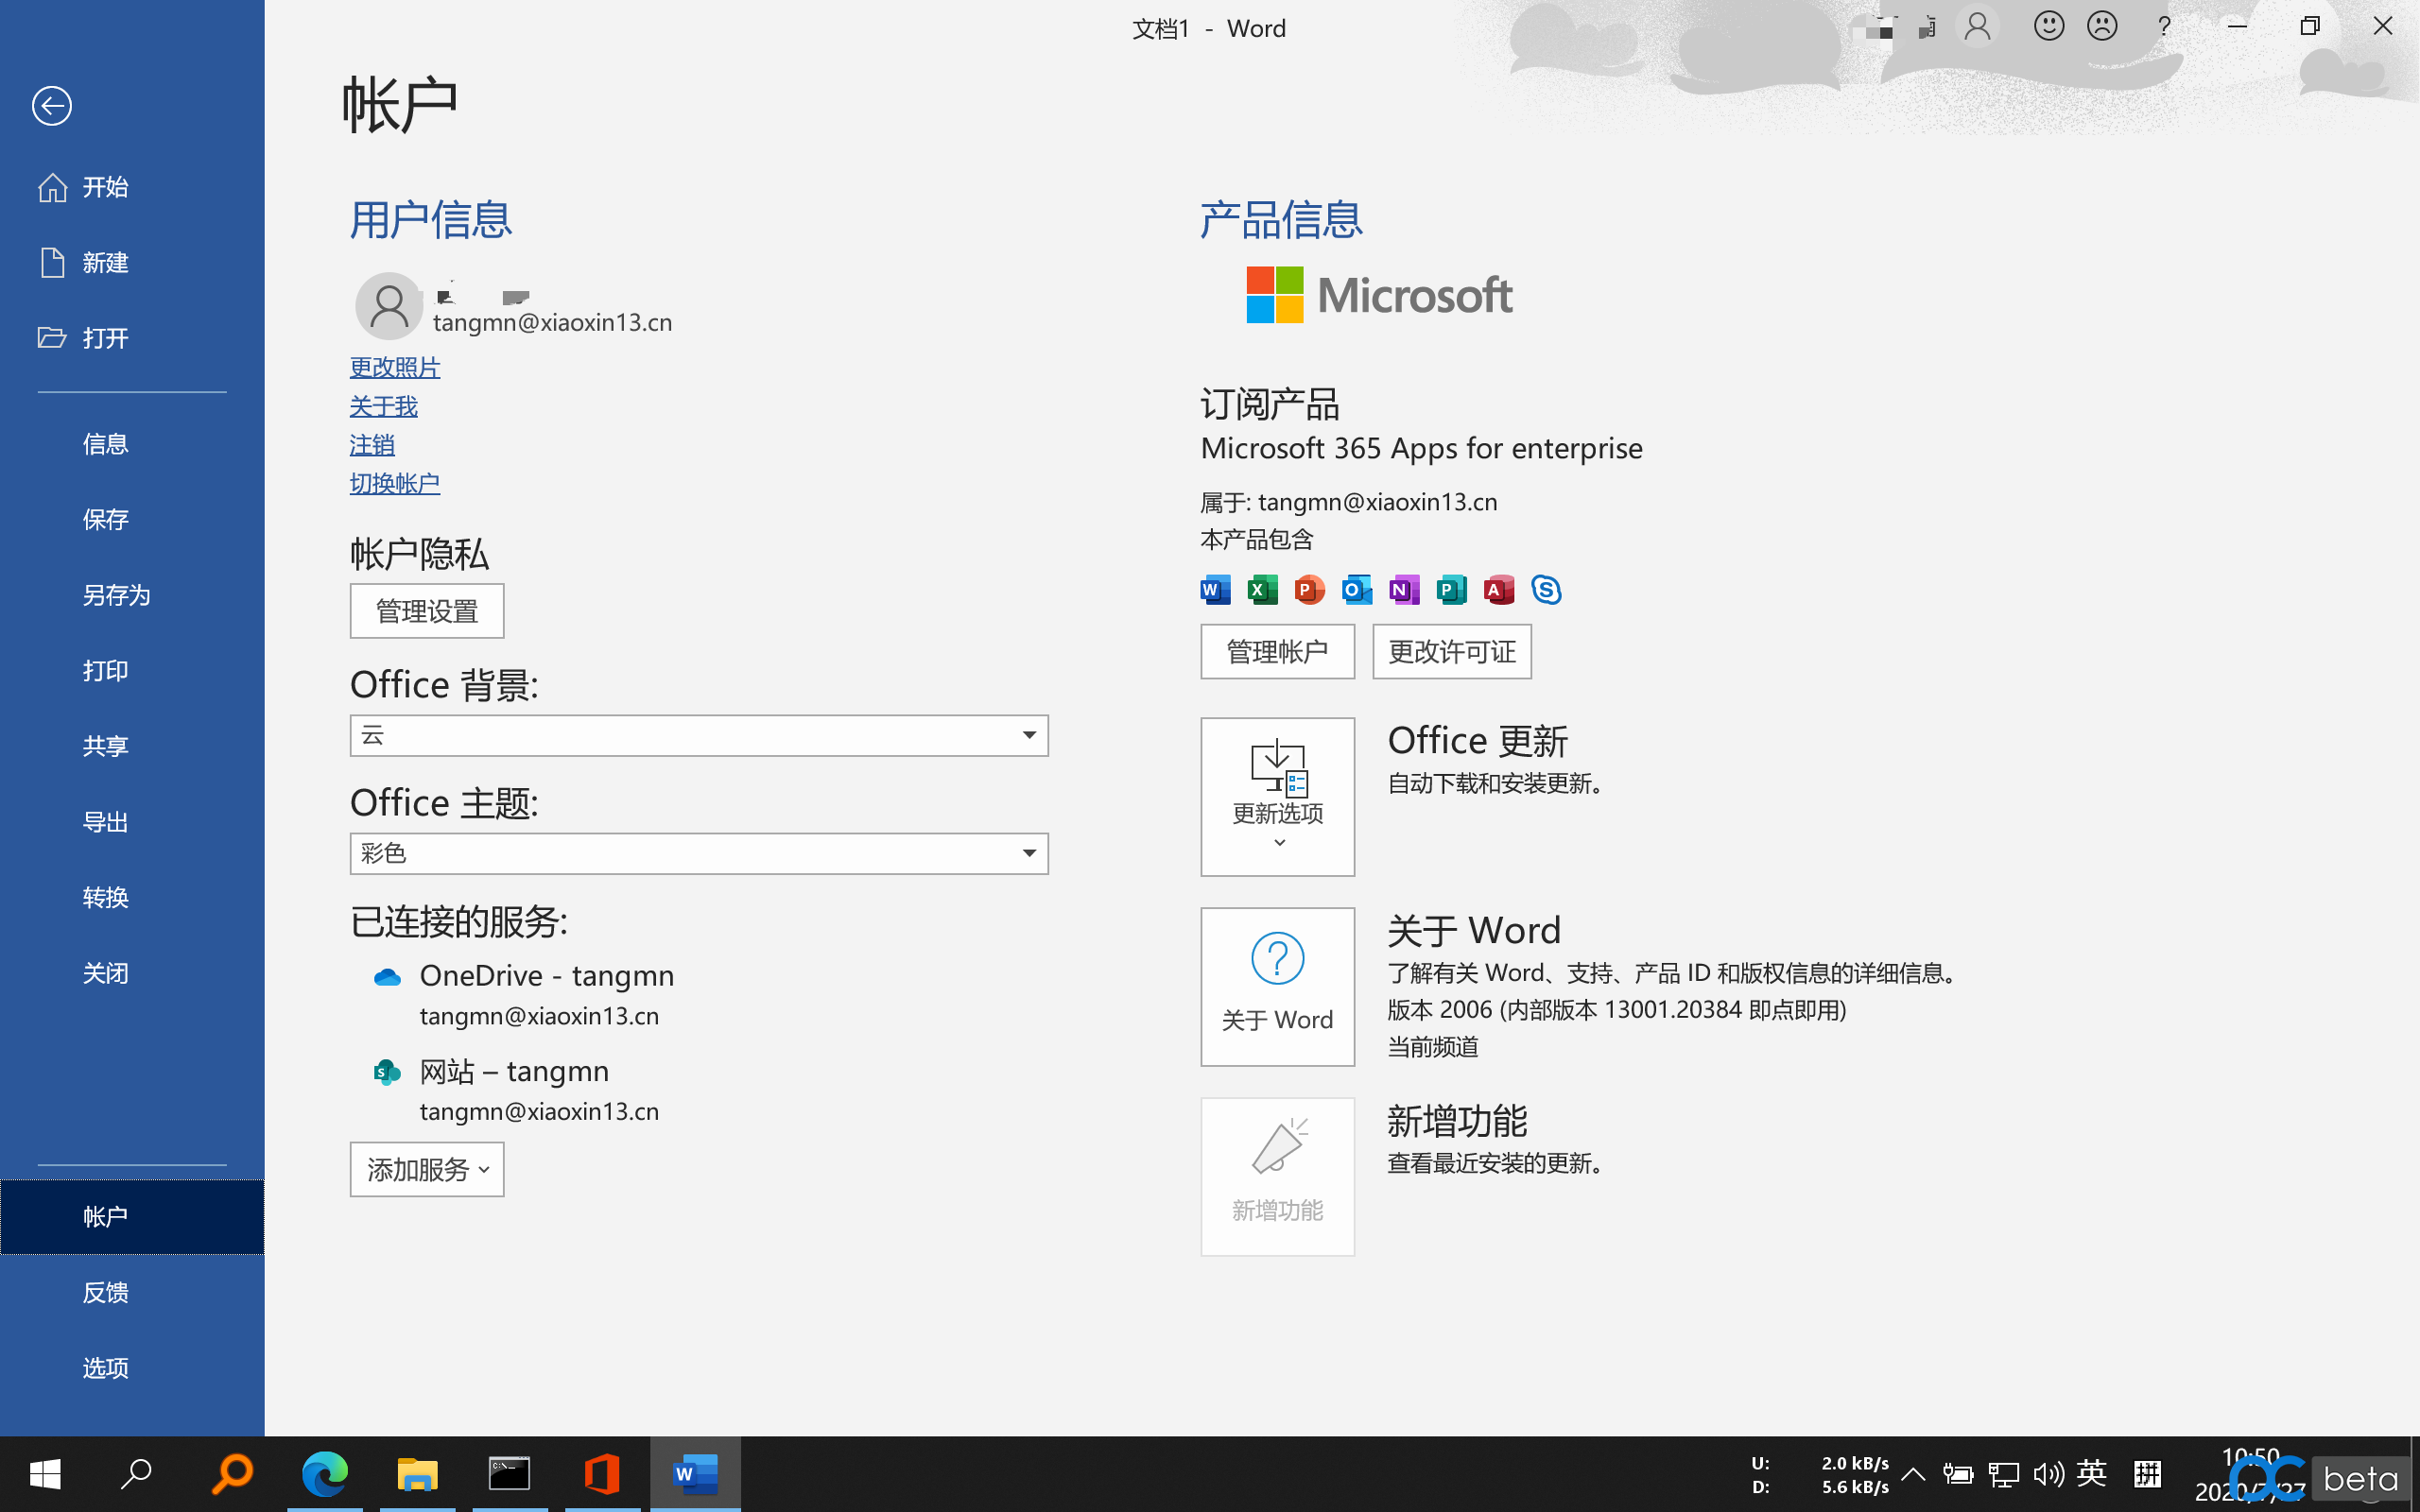Click the OneNote product icon
Image resolution: width=2420 pixels, height=1512 pixels.
(1404, 590)
